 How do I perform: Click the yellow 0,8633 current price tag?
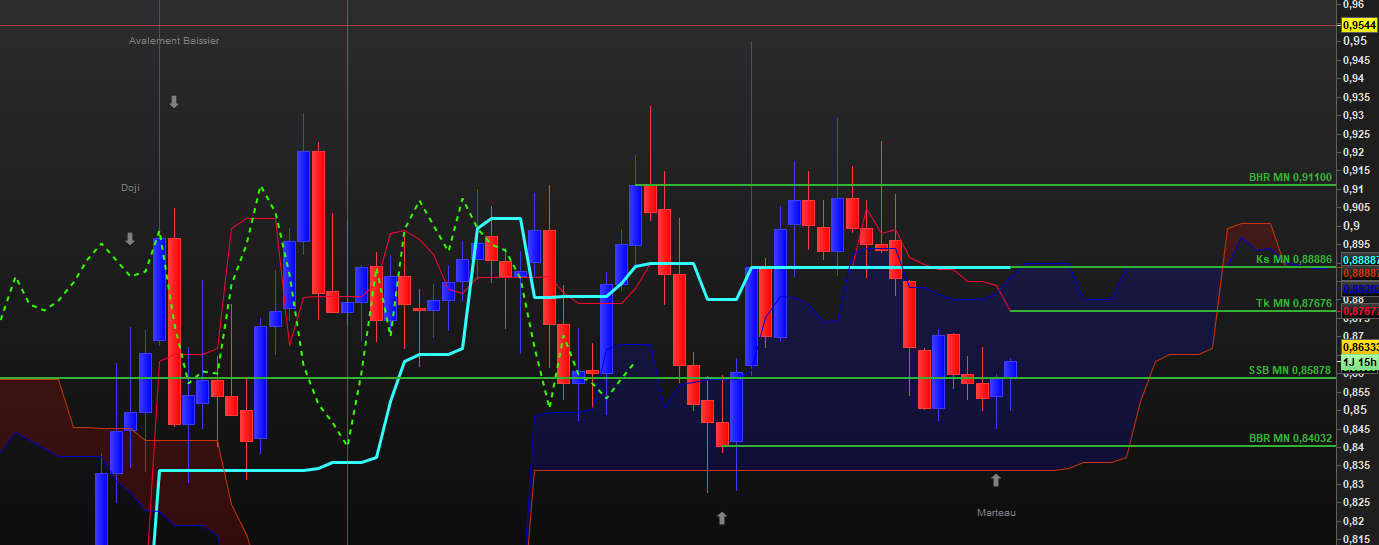pos(1359,347)
